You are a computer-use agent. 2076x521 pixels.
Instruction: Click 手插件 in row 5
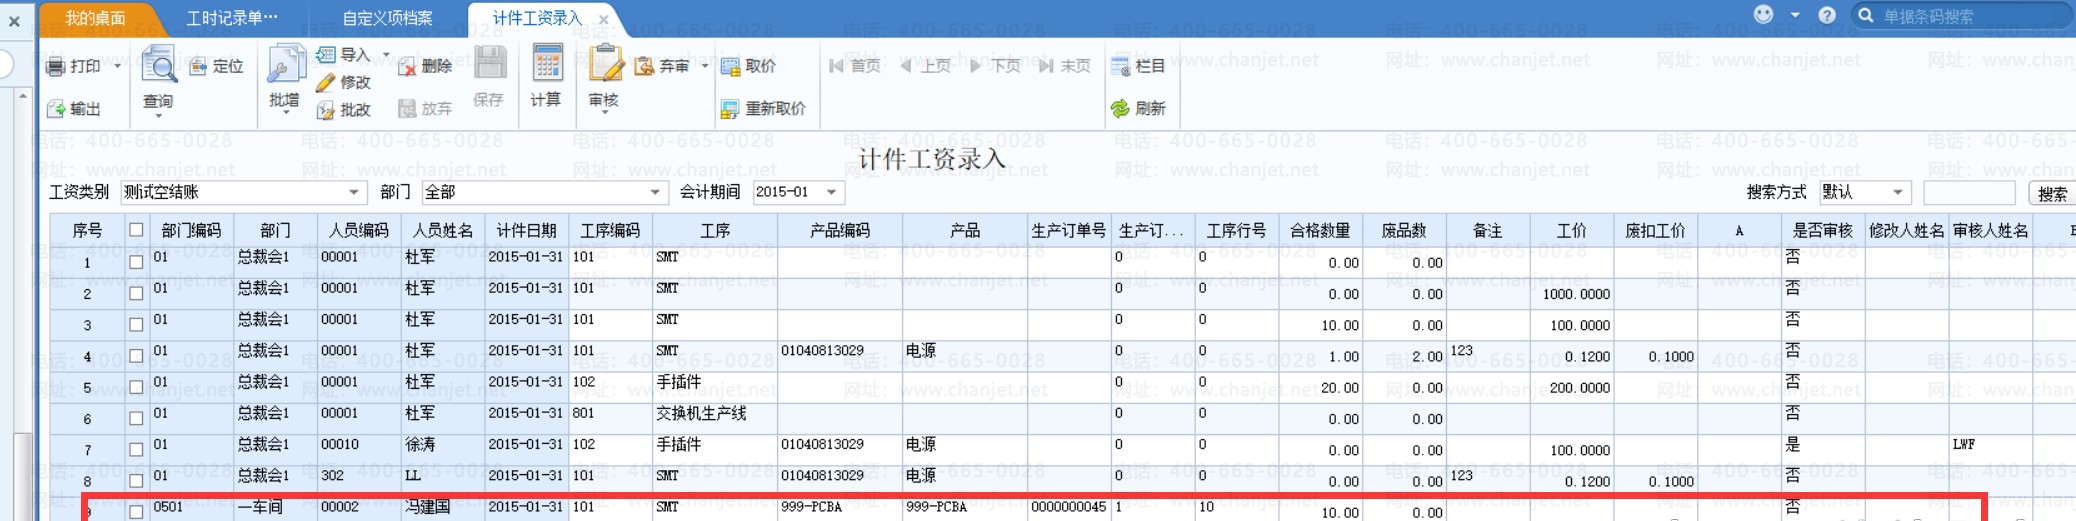(679, 382)
